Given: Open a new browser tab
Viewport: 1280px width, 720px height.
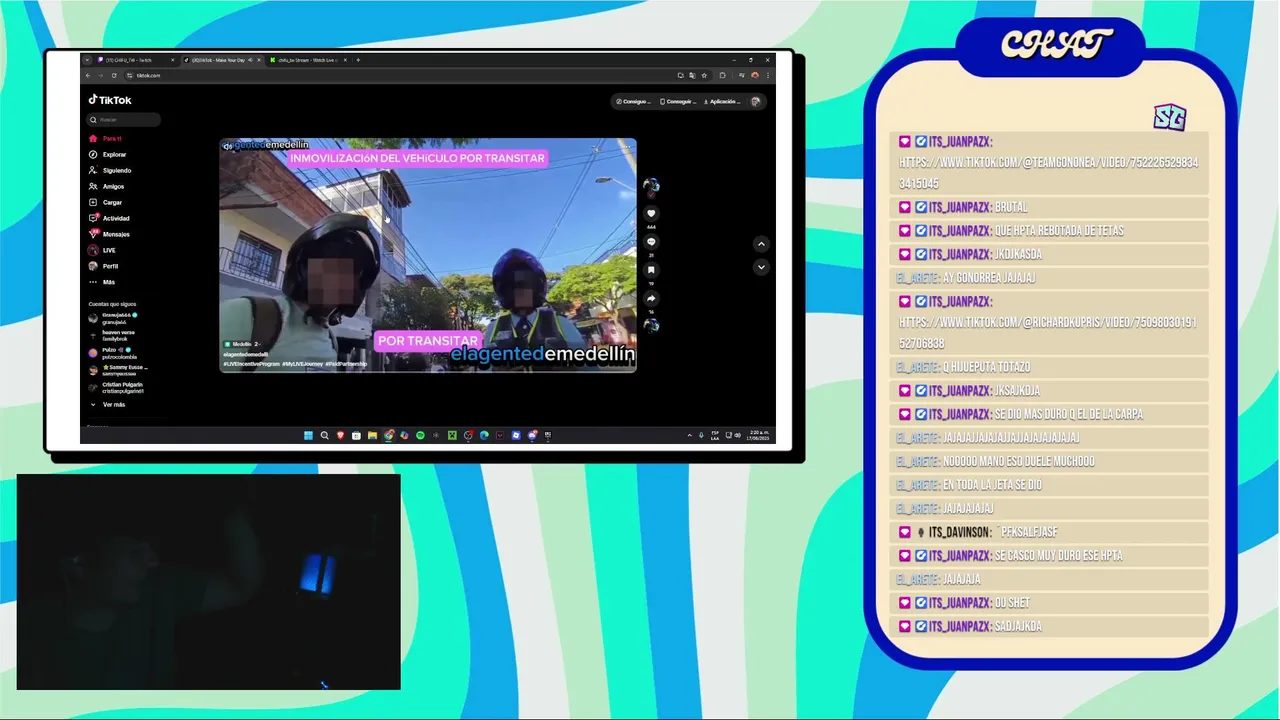Looking at the screenshot, I should tap(358, 60).
